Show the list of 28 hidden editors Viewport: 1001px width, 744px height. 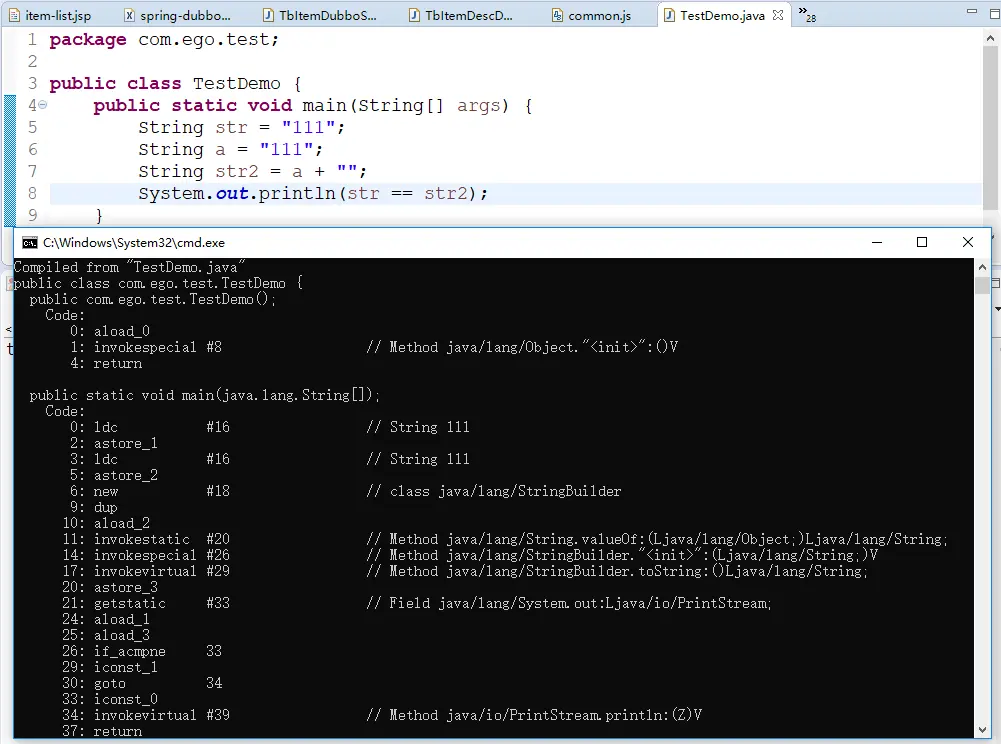(807, 14)
